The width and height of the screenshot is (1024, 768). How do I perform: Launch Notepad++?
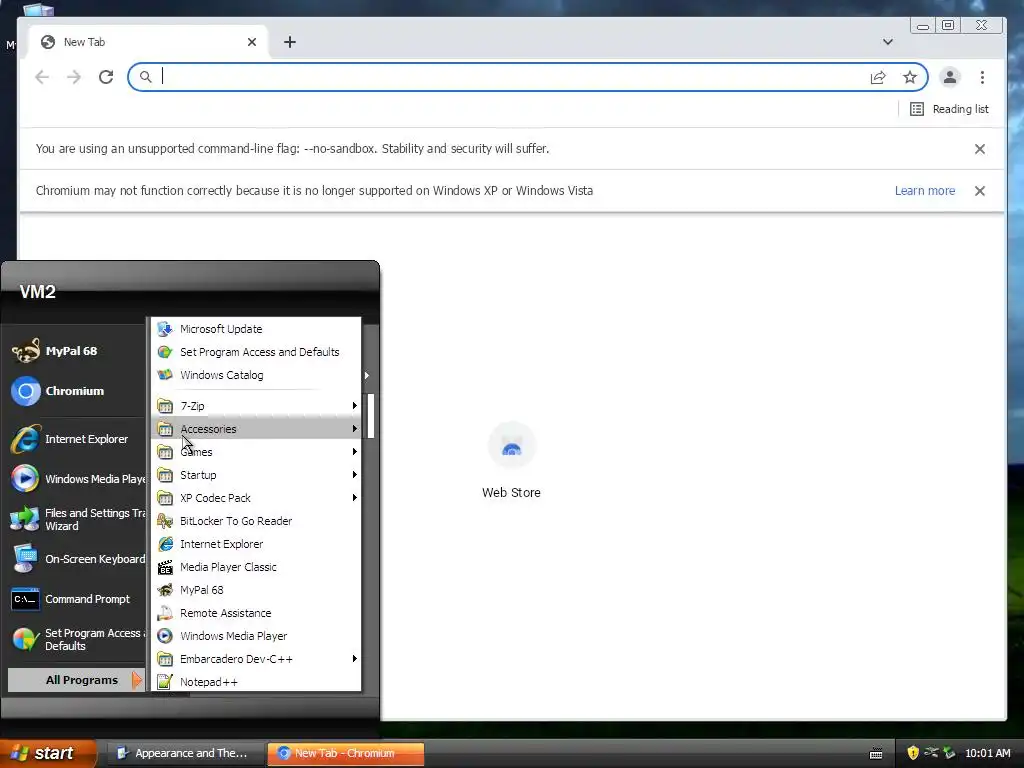pyautogui.click(x=256, y=682)
